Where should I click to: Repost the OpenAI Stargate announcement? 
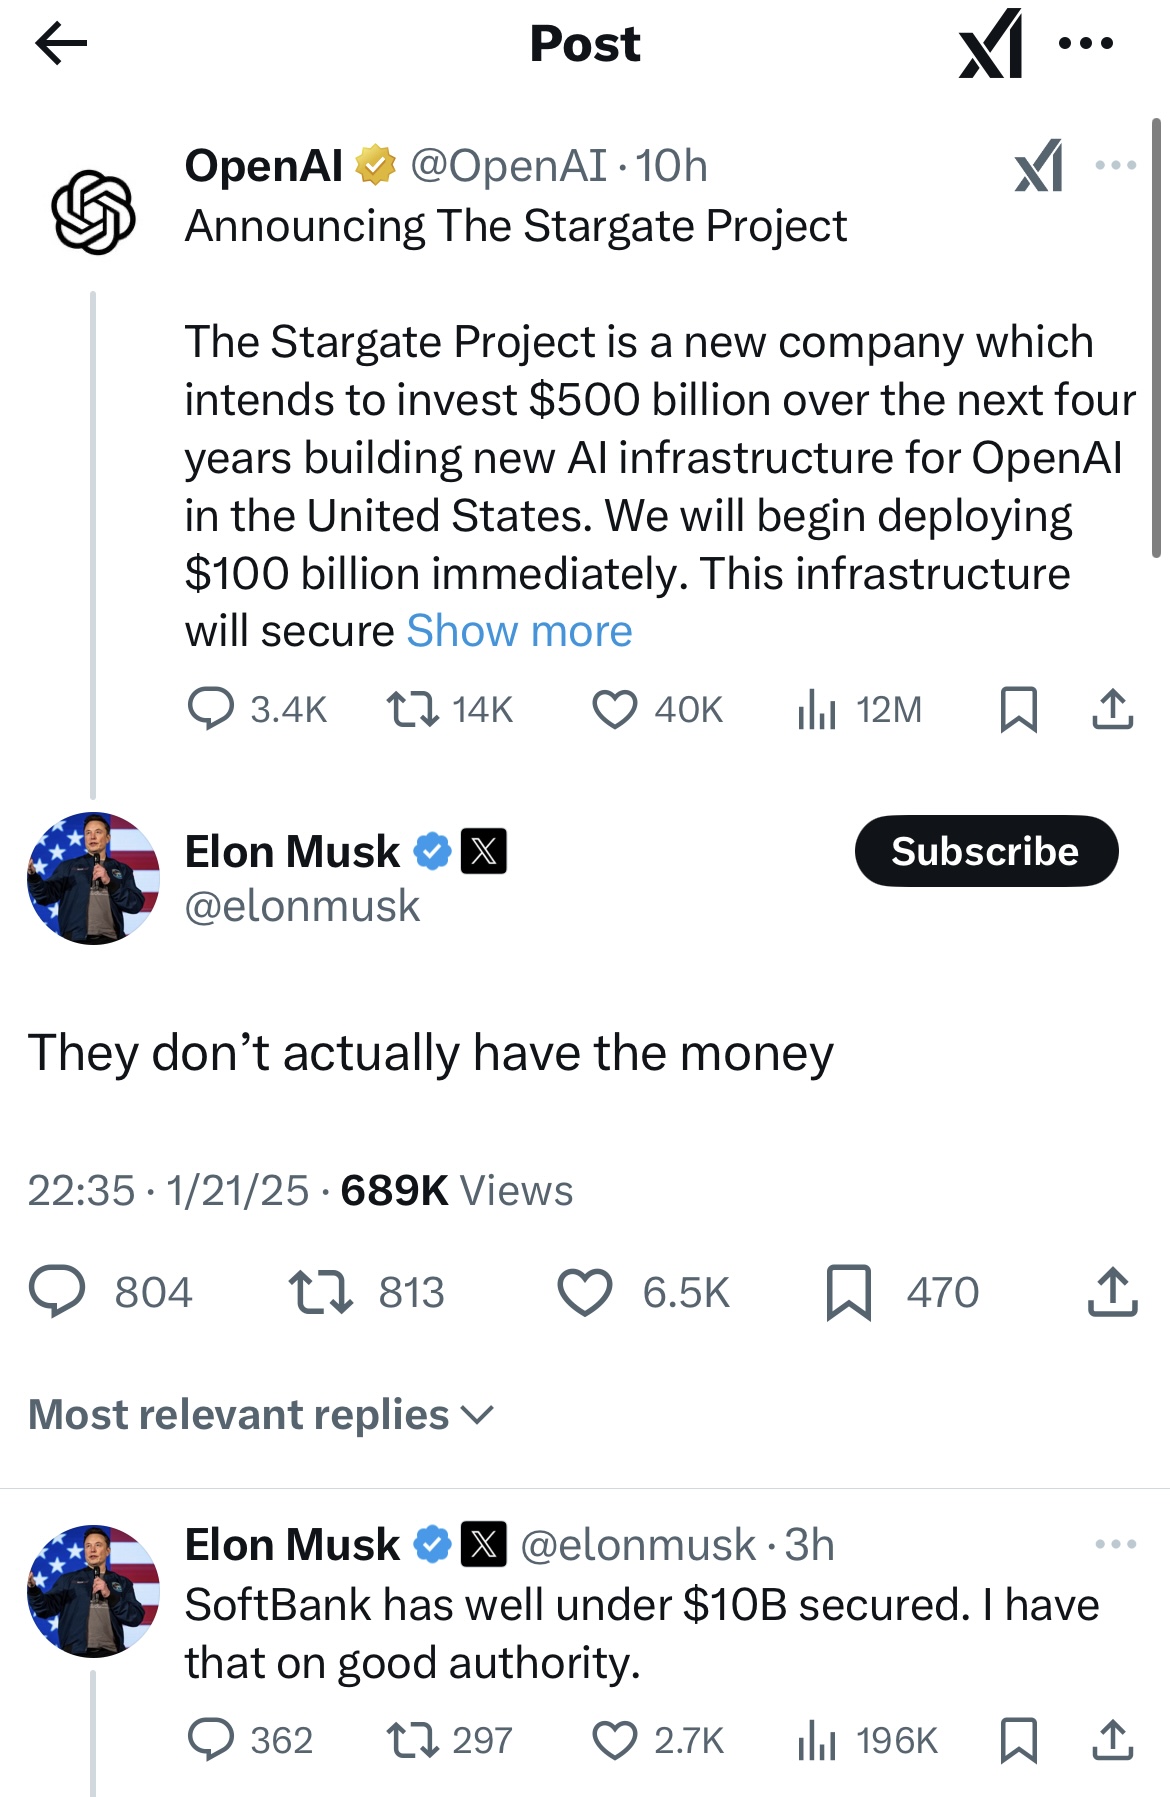(x=412, y=709)
